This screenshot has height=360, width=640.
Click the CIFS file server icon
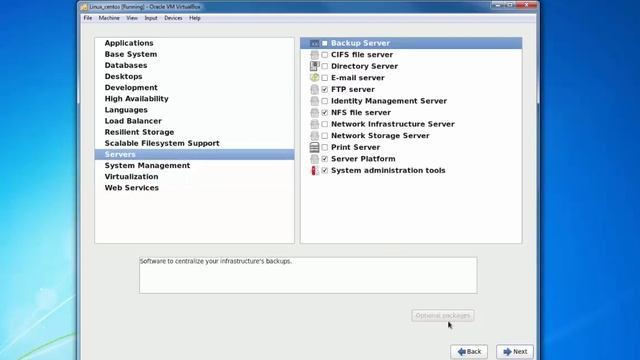tap(314, 55)
